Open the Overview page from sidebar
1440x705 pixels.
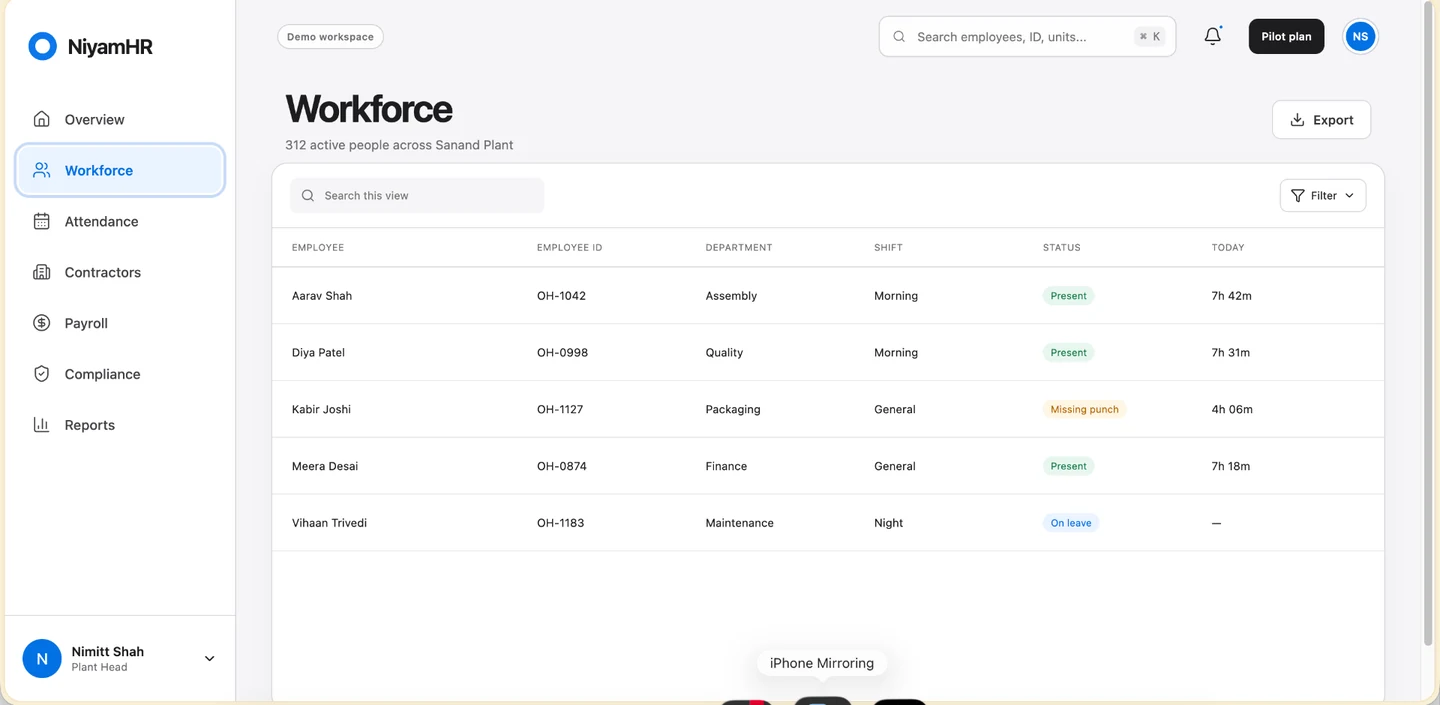120,119
